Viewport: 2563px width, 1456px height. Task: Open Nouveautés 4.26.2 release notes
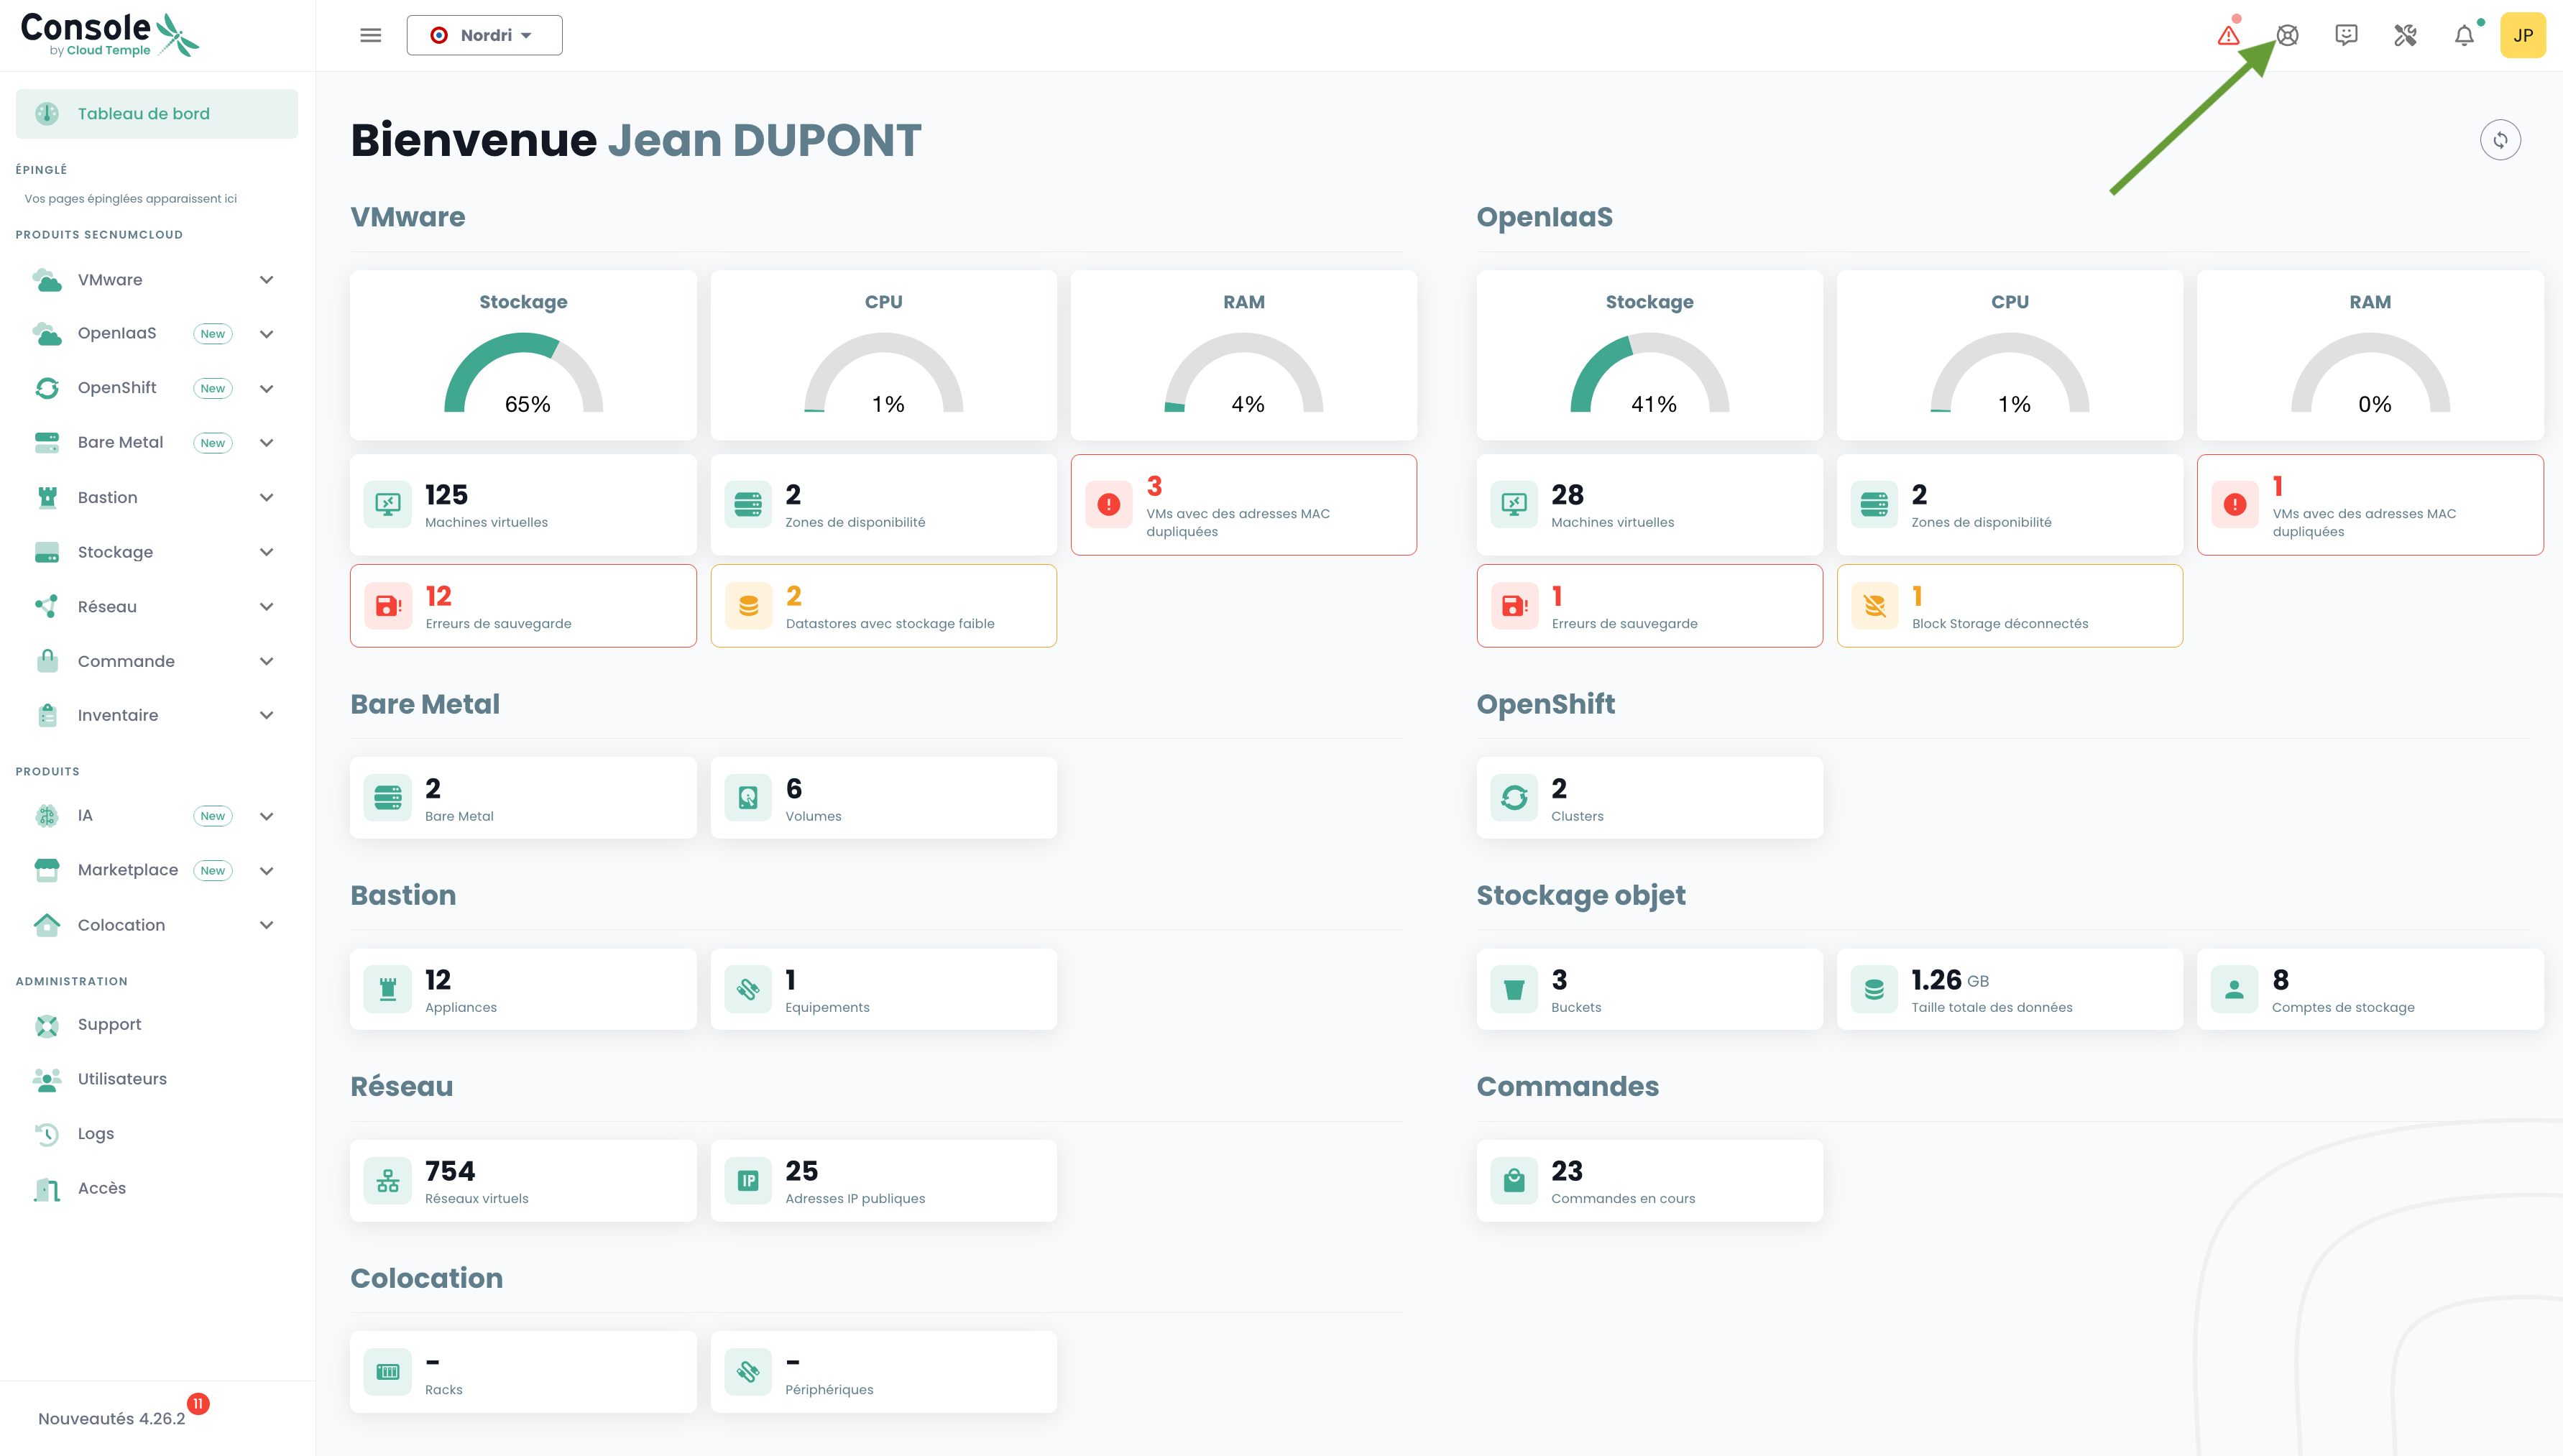pos(112,1418)
